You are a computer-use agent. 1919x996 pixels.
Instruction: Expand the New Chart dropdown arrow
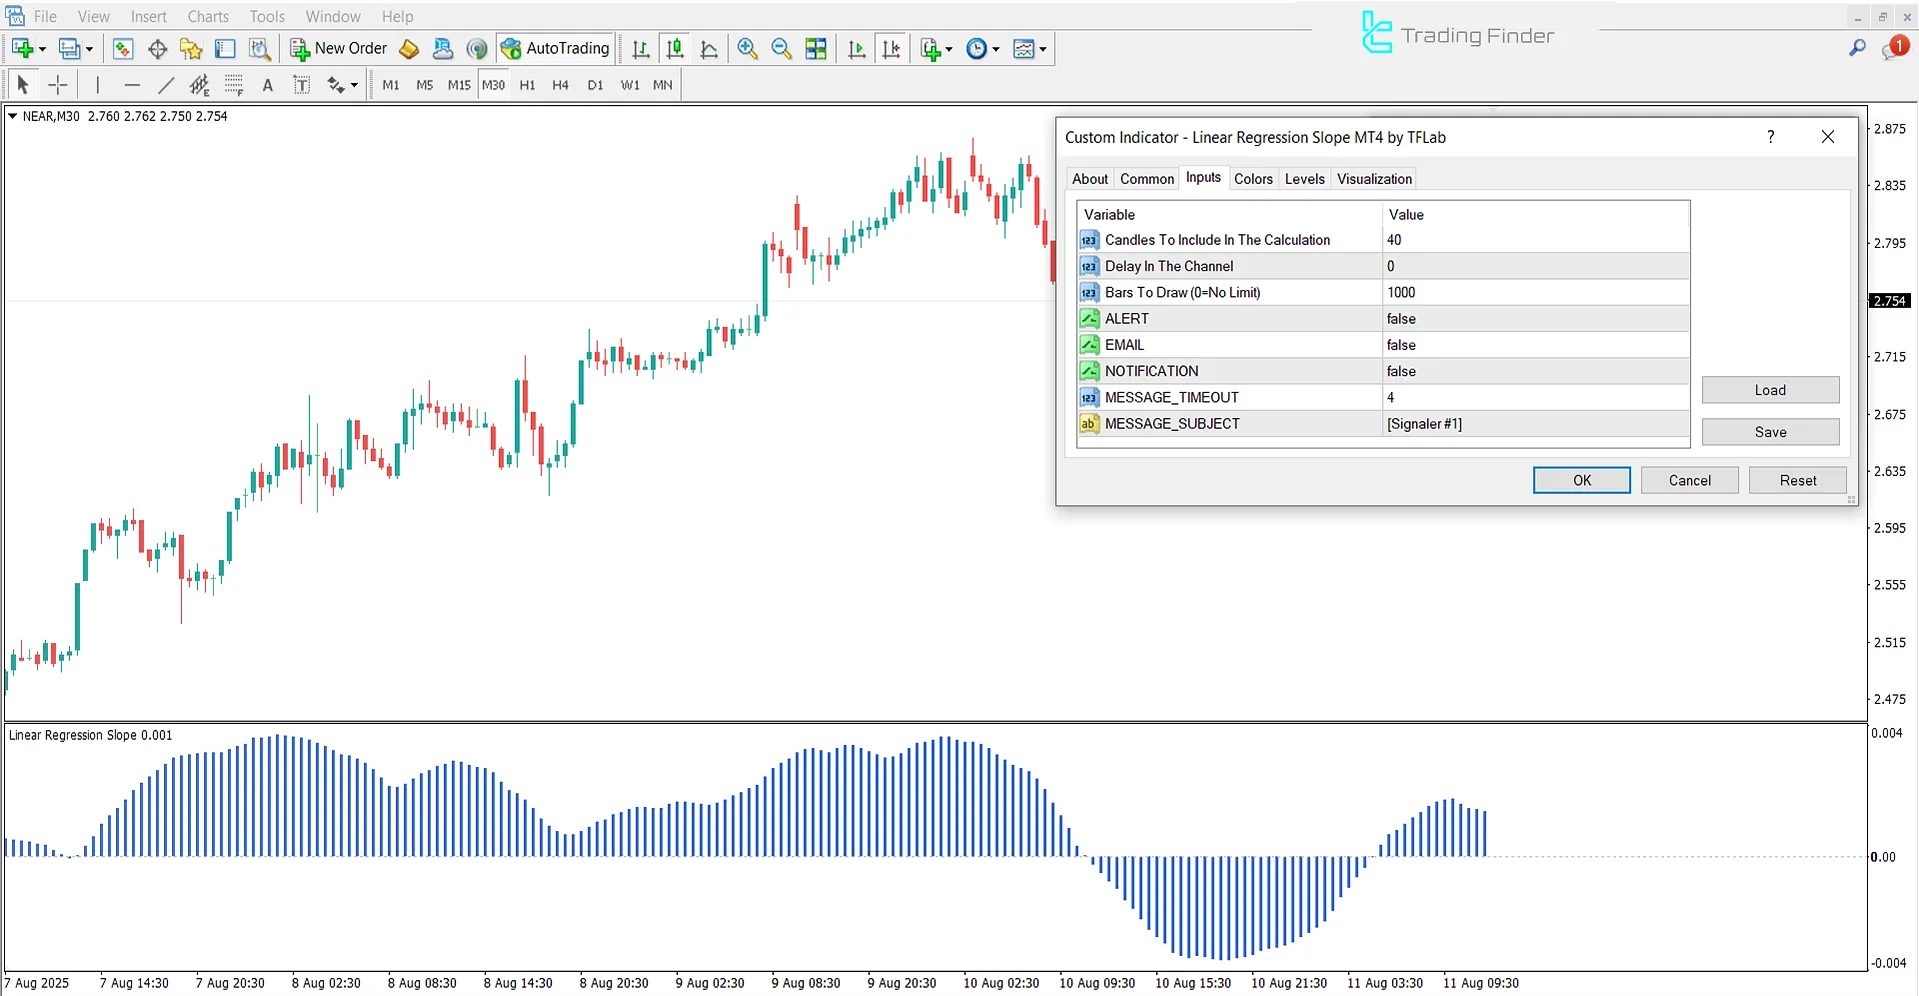tap(42, 48)
